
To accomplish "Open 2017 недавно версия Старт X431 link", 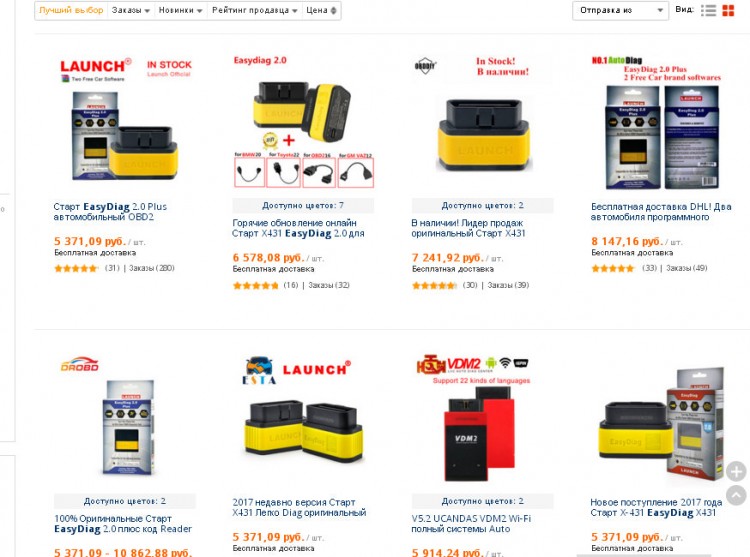I will pos(299,507).
